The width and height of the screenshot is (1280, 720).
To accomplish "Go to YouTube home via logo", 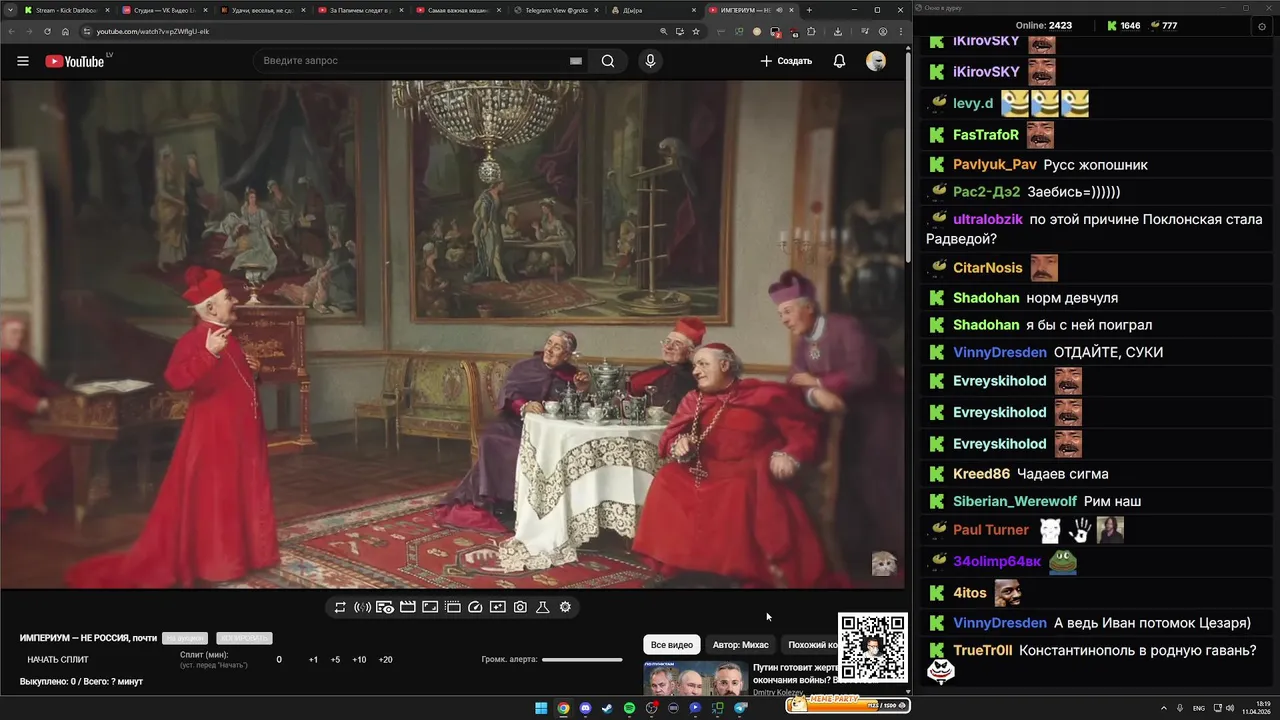I will 75,61.
